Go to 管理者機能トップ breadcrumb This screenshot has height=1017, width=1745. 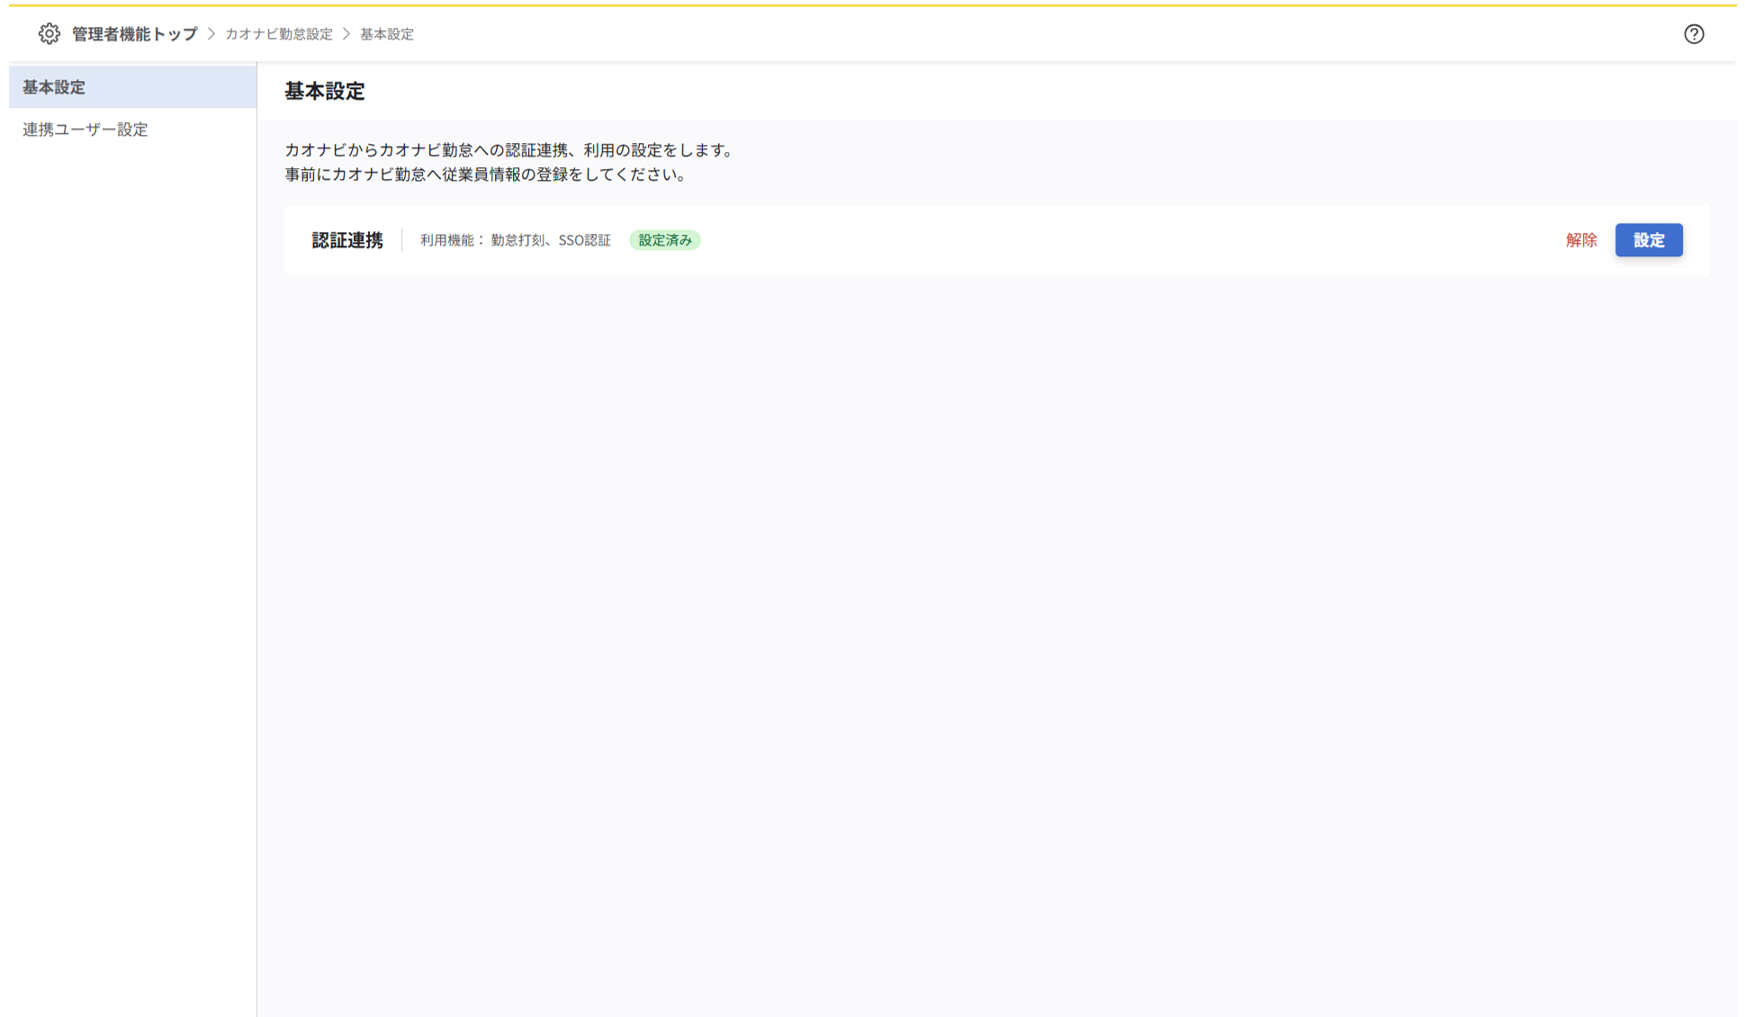coord(134,34)
